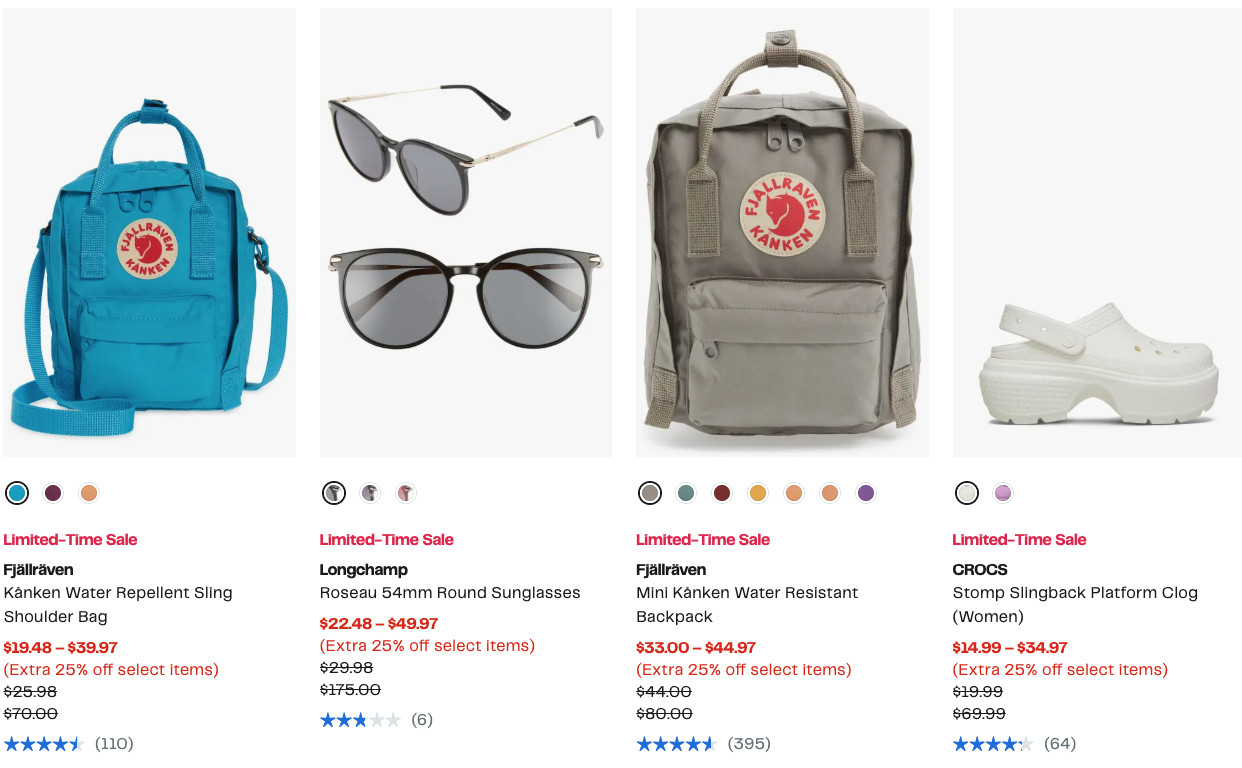Open the Kånken Water Repellent Sling Shoulder Bag link
This screenshot has width=1242, height=768.
point(118,604)
